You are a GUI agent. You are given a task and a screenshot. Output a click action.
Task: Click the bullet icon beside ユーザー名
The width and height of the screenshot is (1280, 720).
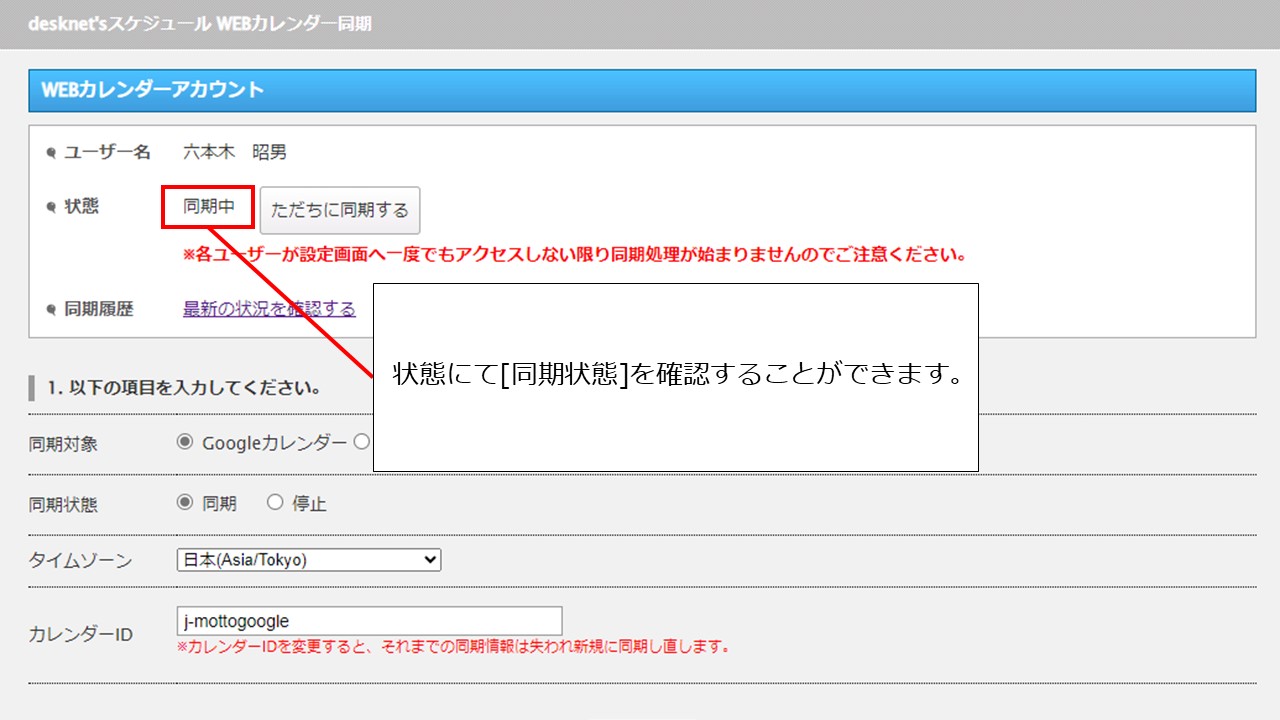click(51, 153)
